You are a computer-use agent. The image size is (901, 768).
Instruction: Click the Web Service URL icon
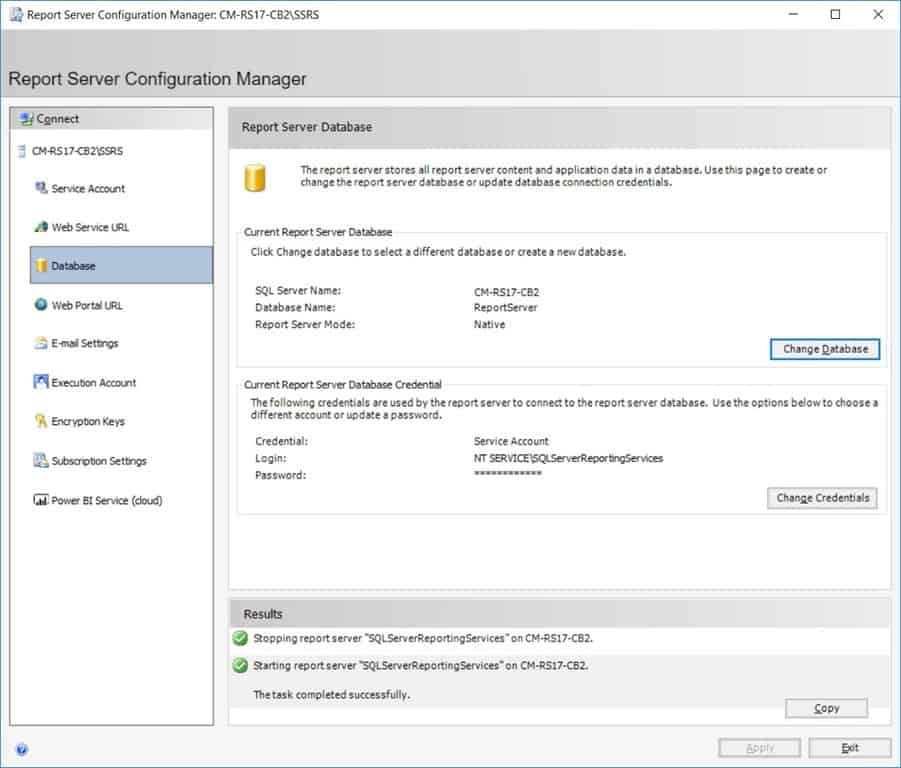[x=41, y=227]
